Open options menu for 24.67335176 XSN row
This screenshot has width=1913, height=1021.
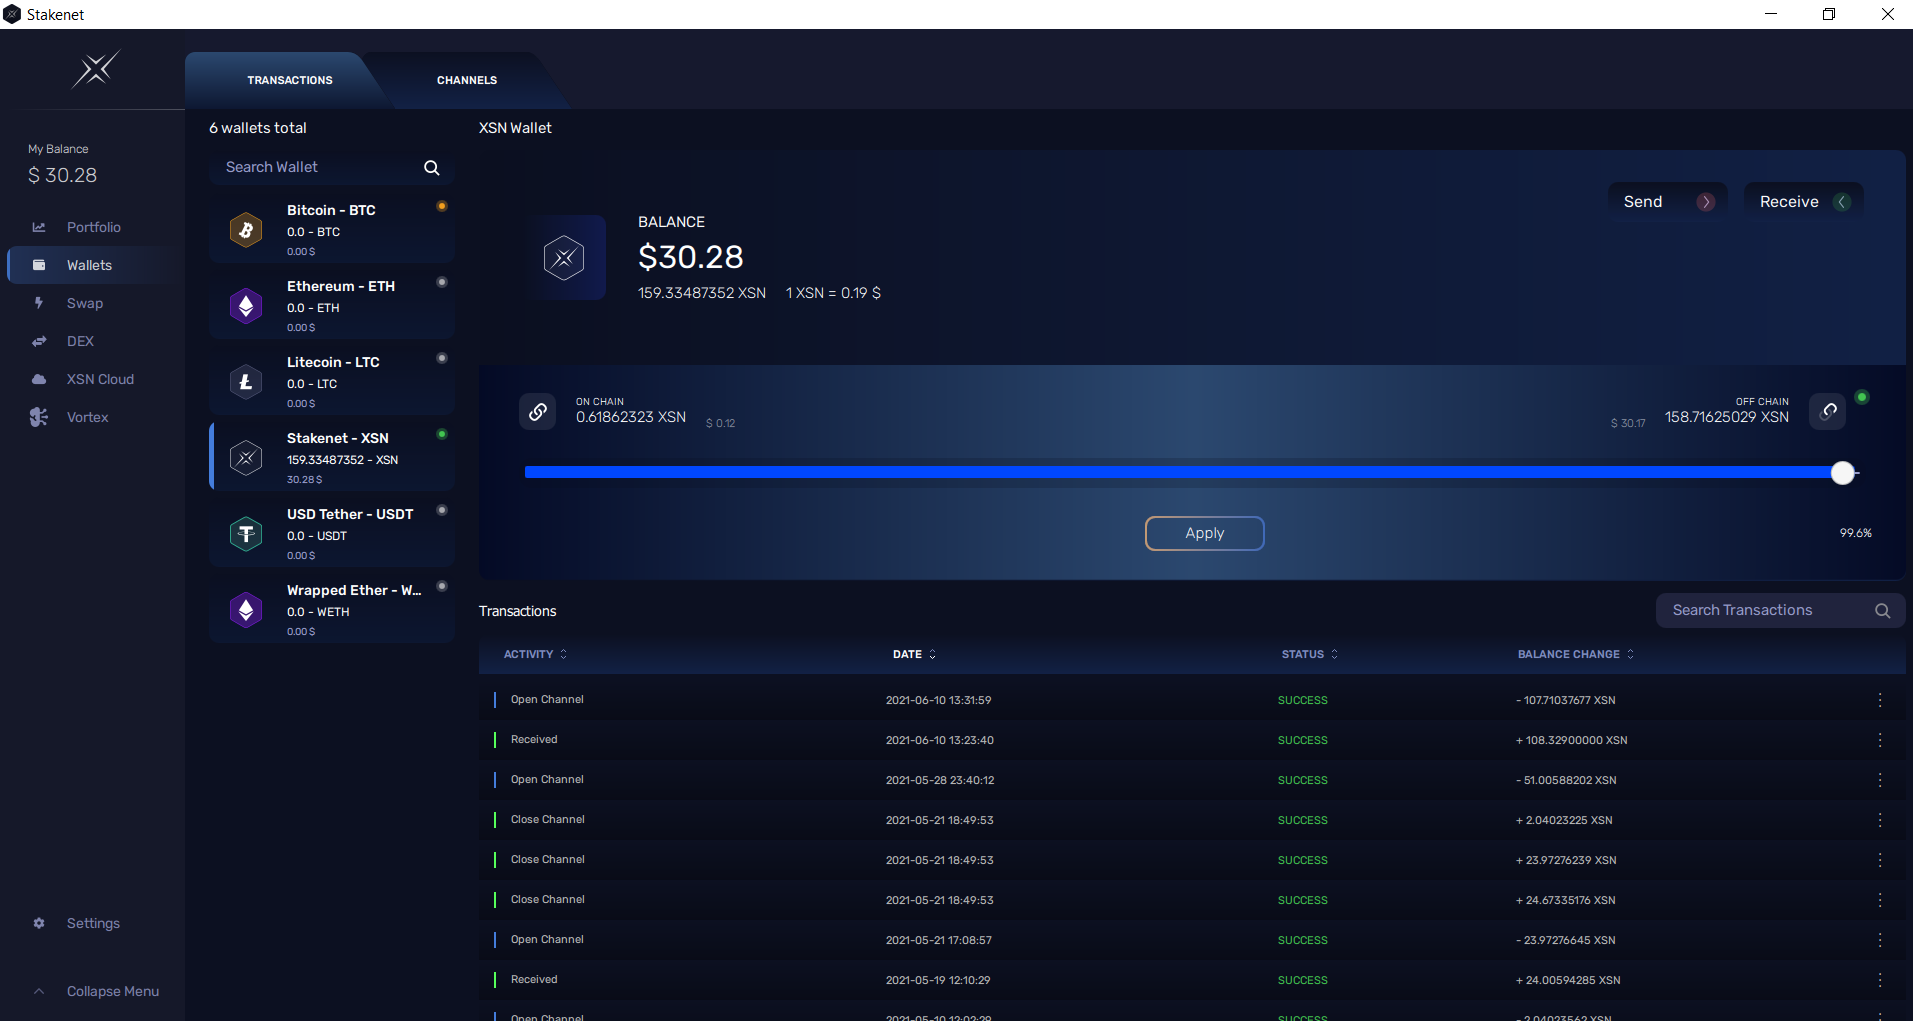click(x=1880, y=900)
